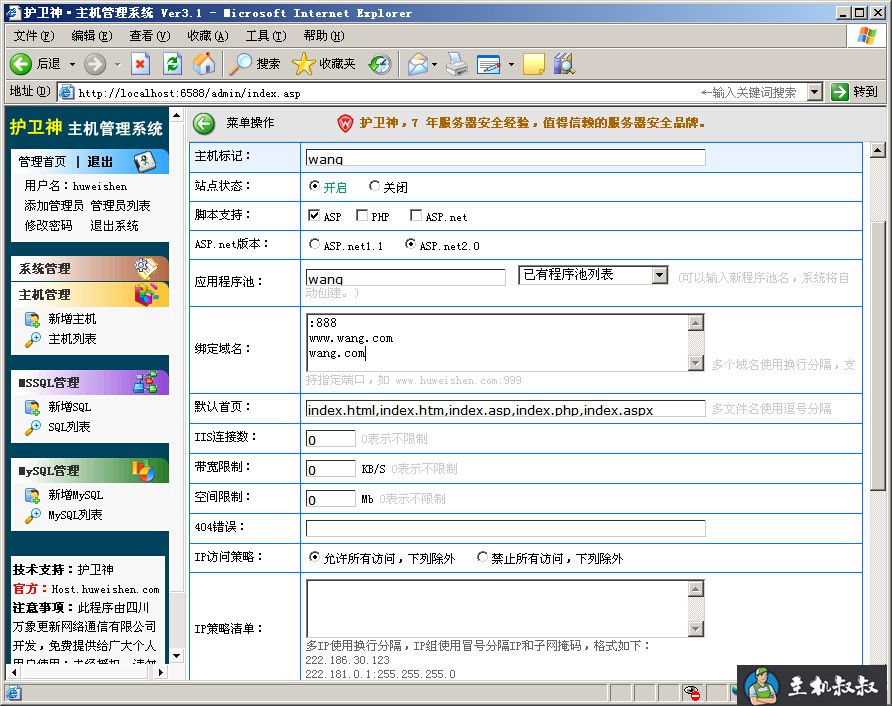Click the magnifier icon beside MySQL列表
Viewport: 892px width, 706px height.
[32, 516]
